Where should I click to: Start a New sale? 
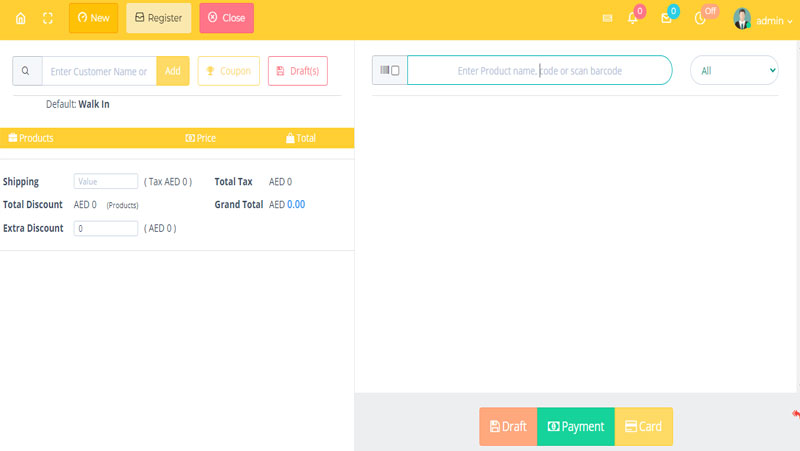93,18
